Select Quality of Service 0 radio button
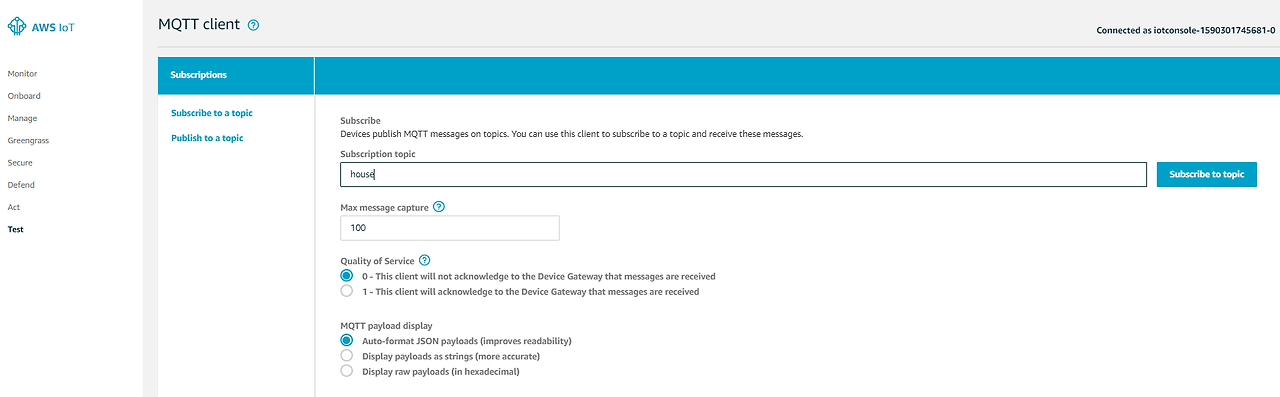1280x397 pixels. 347,276
